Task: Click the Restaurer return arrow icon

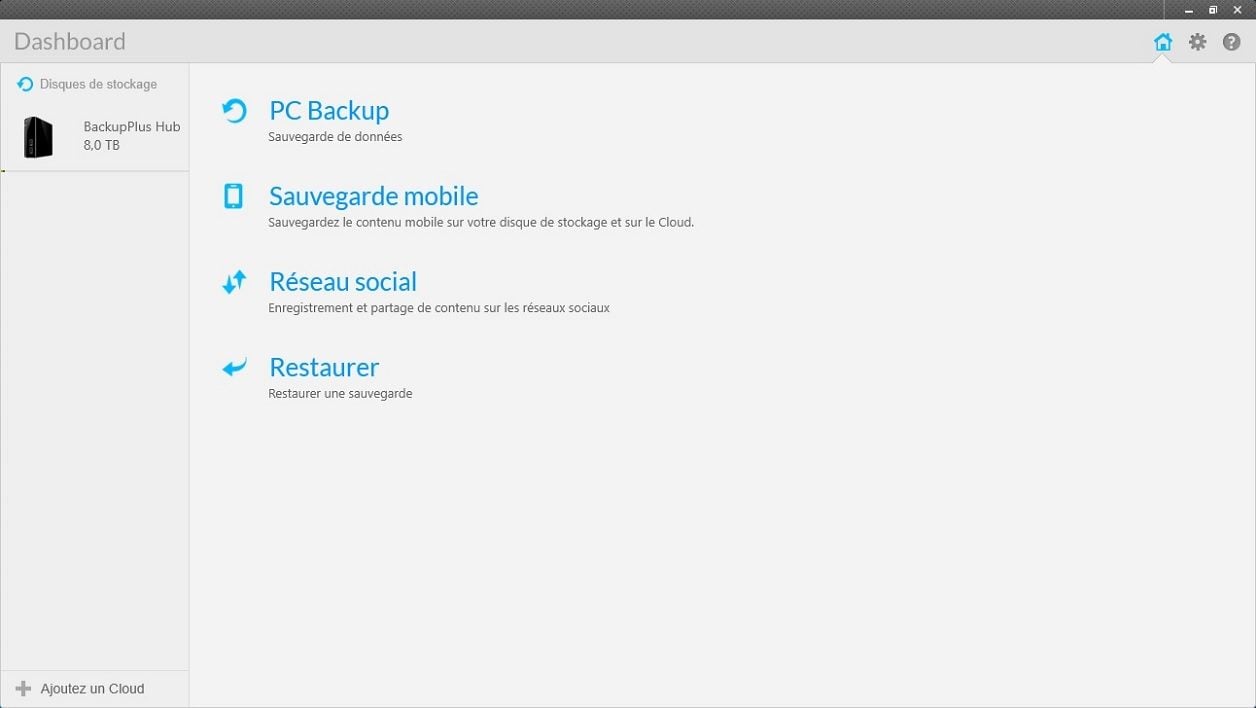Action: (234, 368)
